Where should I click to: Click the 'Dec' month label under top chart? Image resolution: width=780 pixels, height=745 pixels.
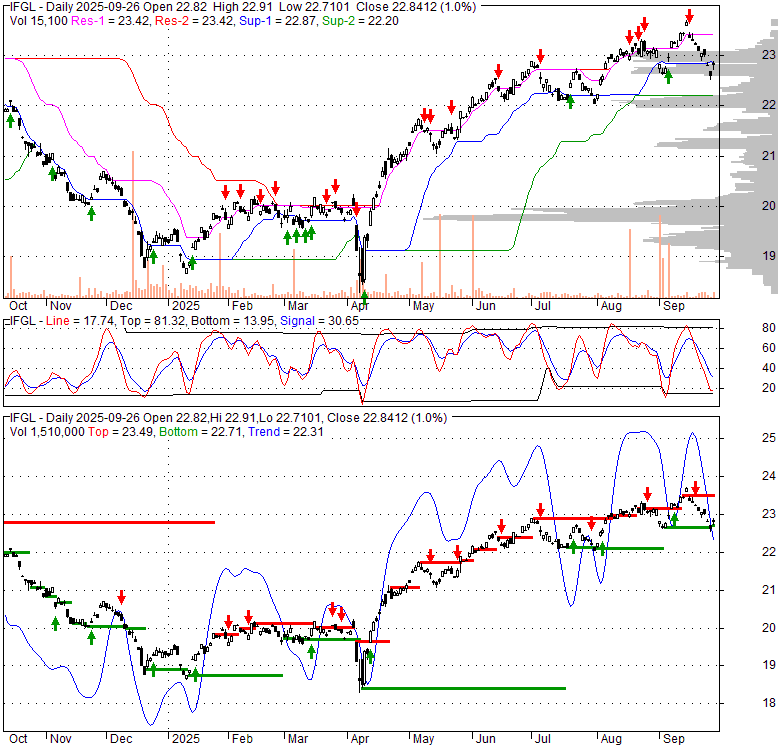click(121, 306)
